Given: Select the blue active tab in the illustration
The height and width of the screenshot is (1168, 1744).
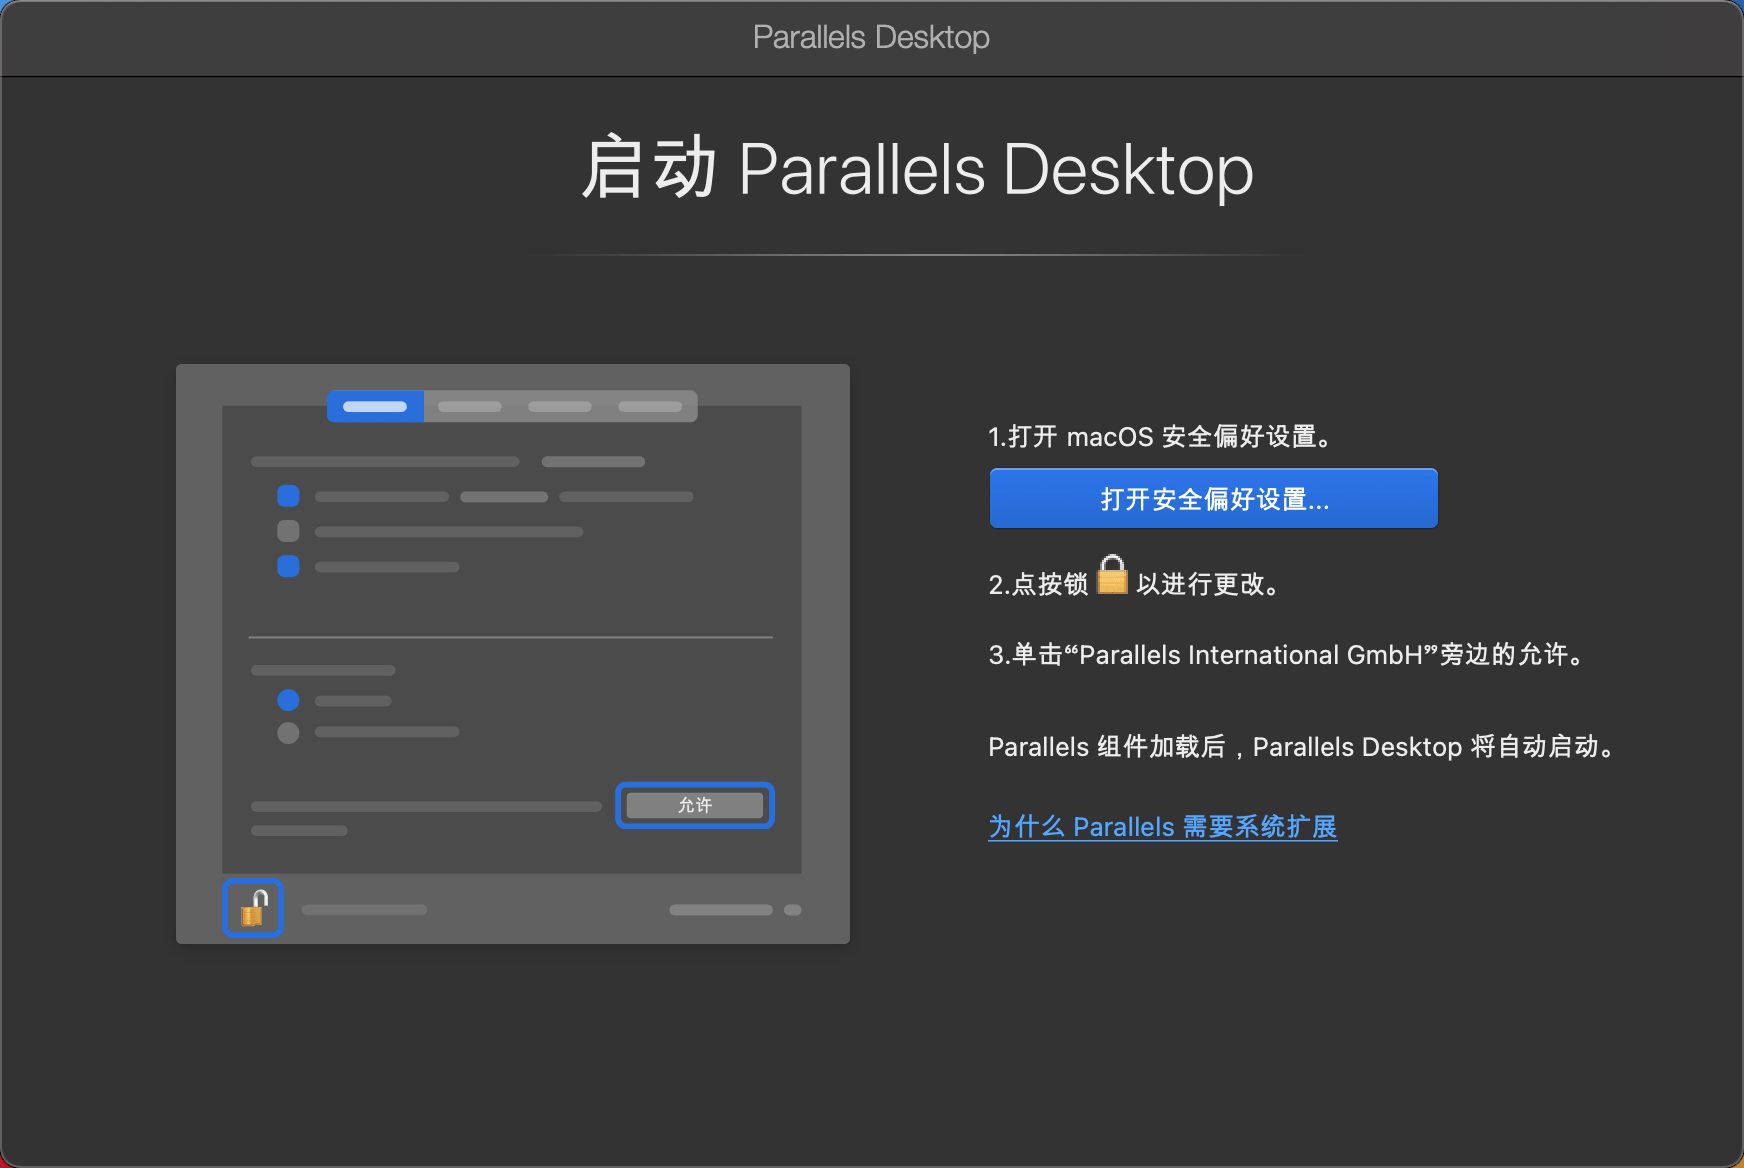Looking at the screenshot, I should tap(375, 406).
